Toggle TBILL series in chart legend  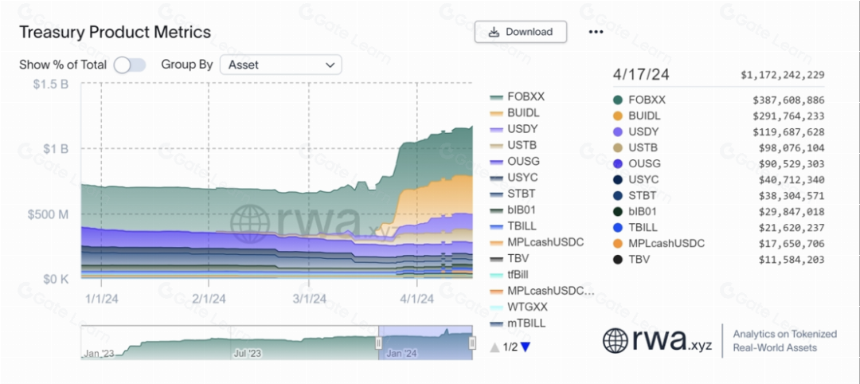point(513,226)
